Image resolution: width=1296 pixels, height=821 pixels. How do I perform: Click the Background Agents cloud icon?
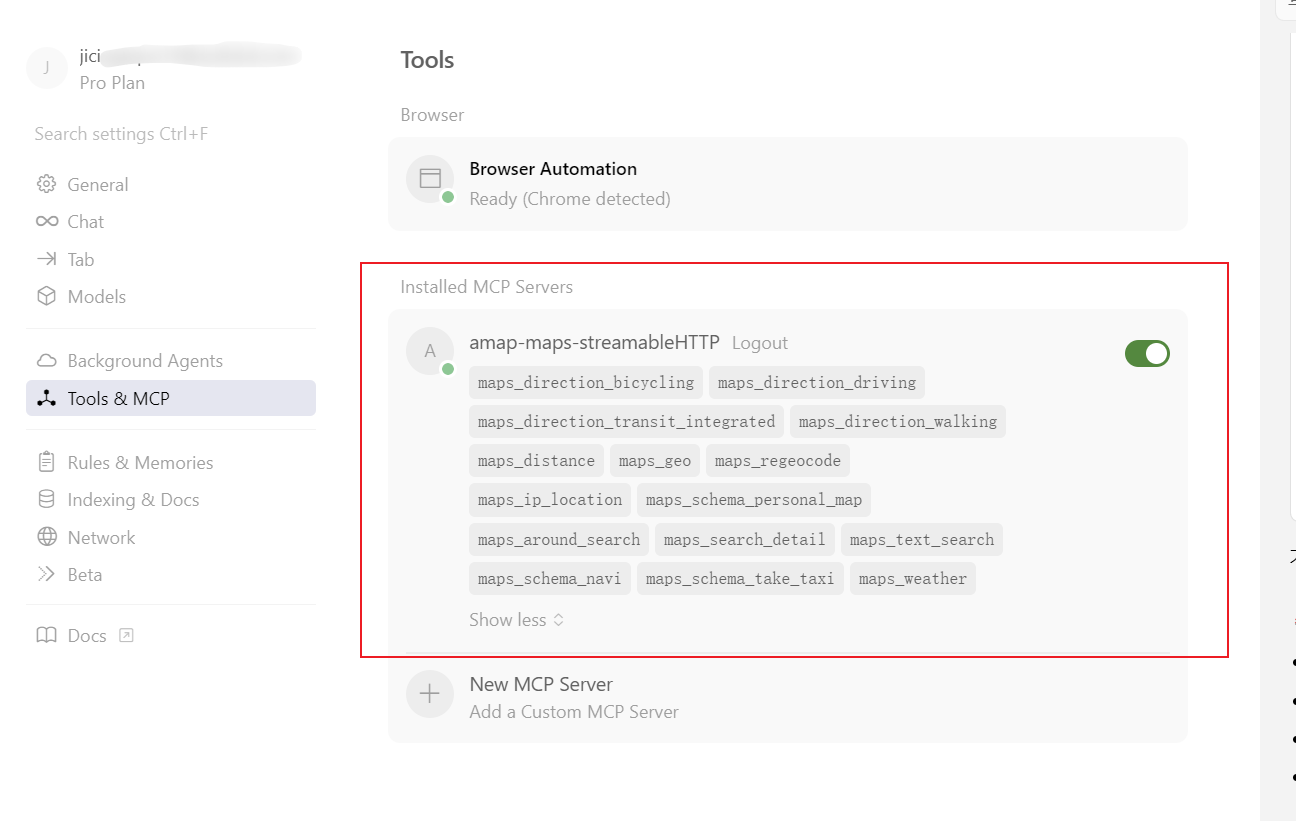coord(46,360)
